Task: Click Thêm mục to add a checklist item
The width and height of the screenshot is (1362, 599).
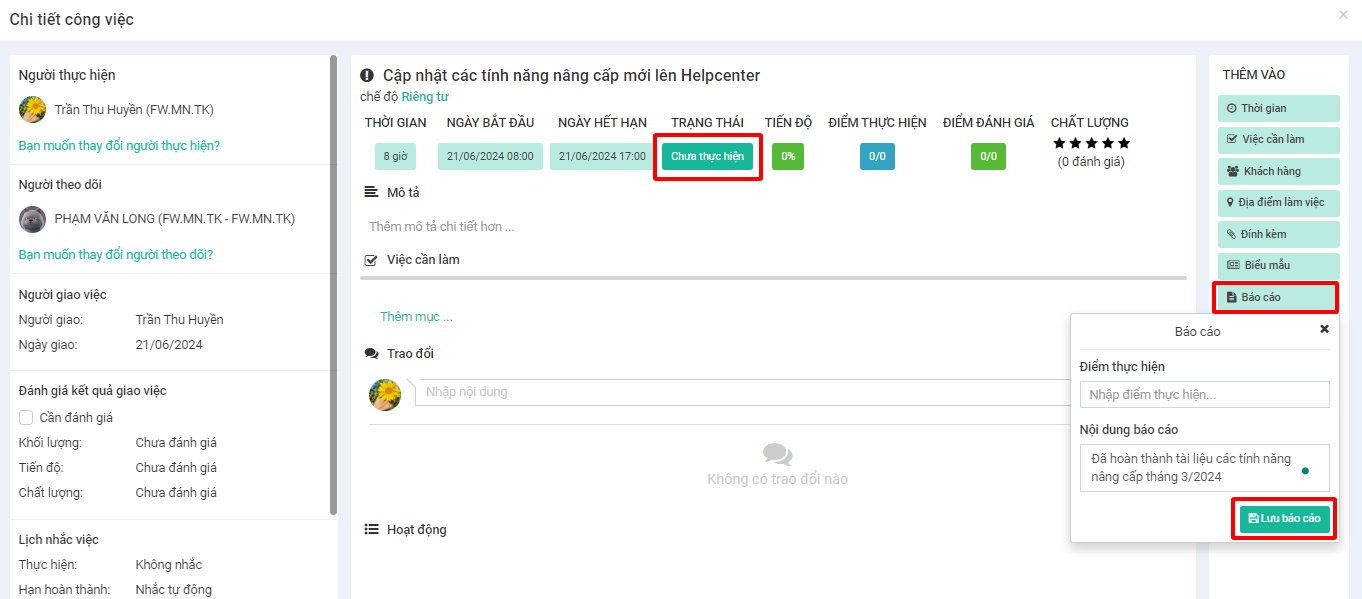Action: [416, 317]
